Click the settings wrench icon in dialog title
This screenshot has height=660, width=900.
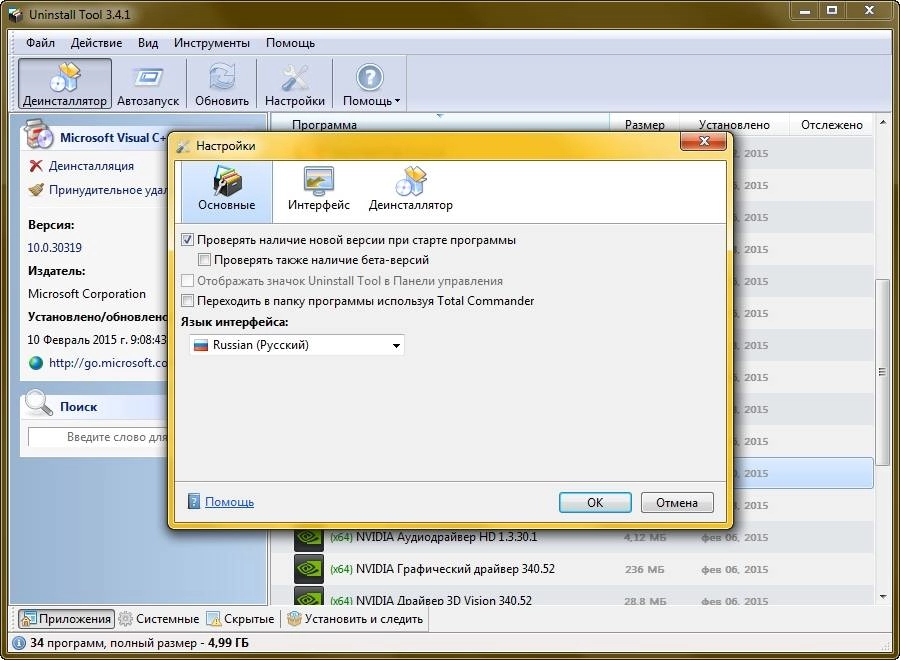[183, 146]
